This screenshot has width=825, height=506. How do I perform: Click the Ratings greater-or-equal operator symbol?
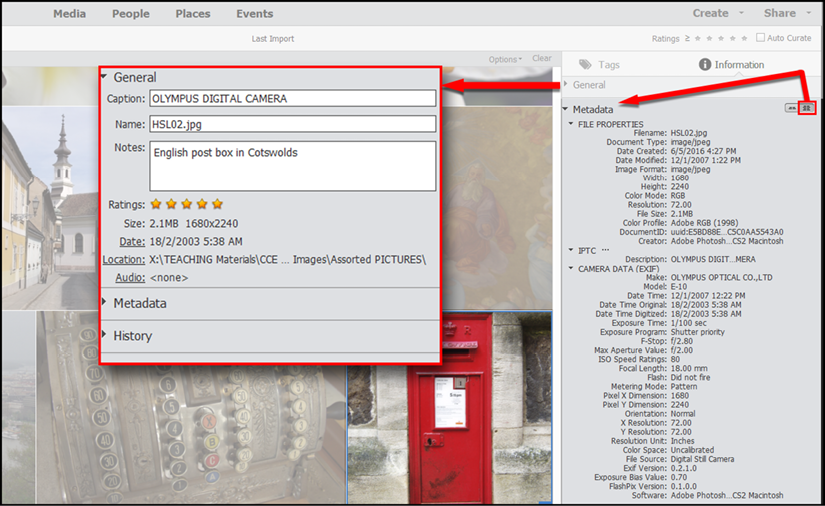(x=687, y=38)
